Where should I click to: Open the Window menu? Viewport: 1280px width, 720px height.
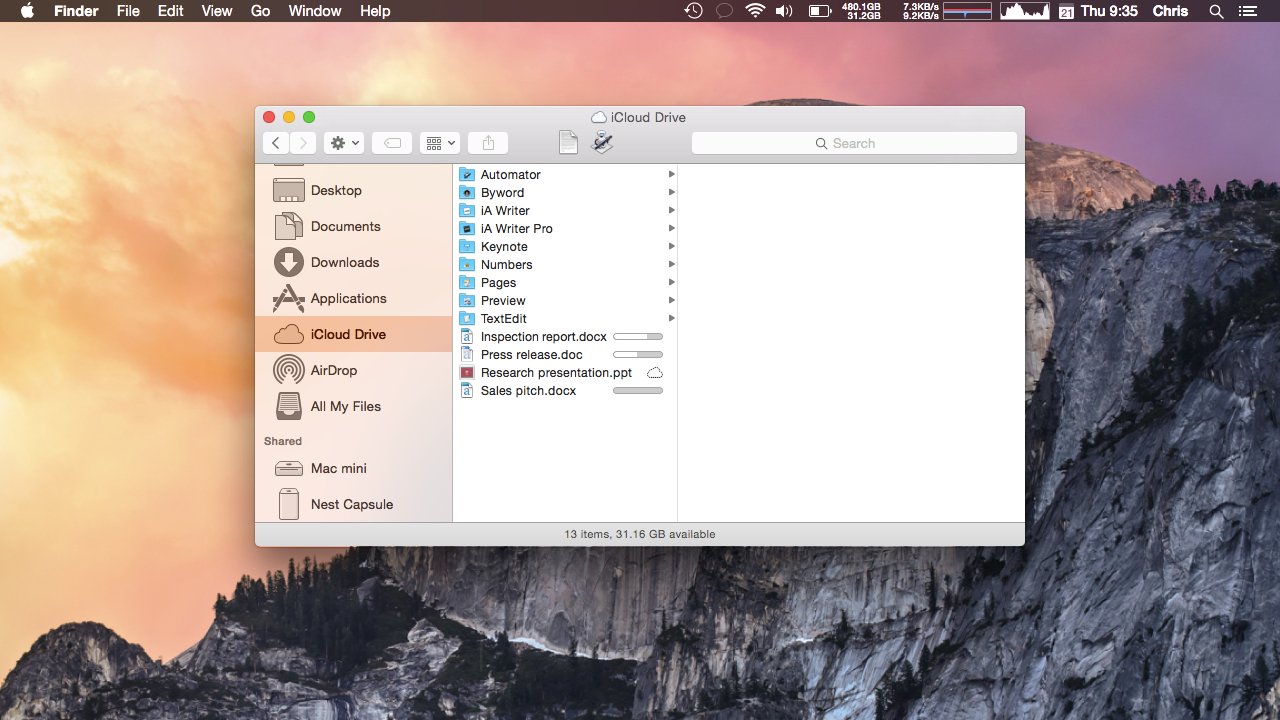(315, 11)
